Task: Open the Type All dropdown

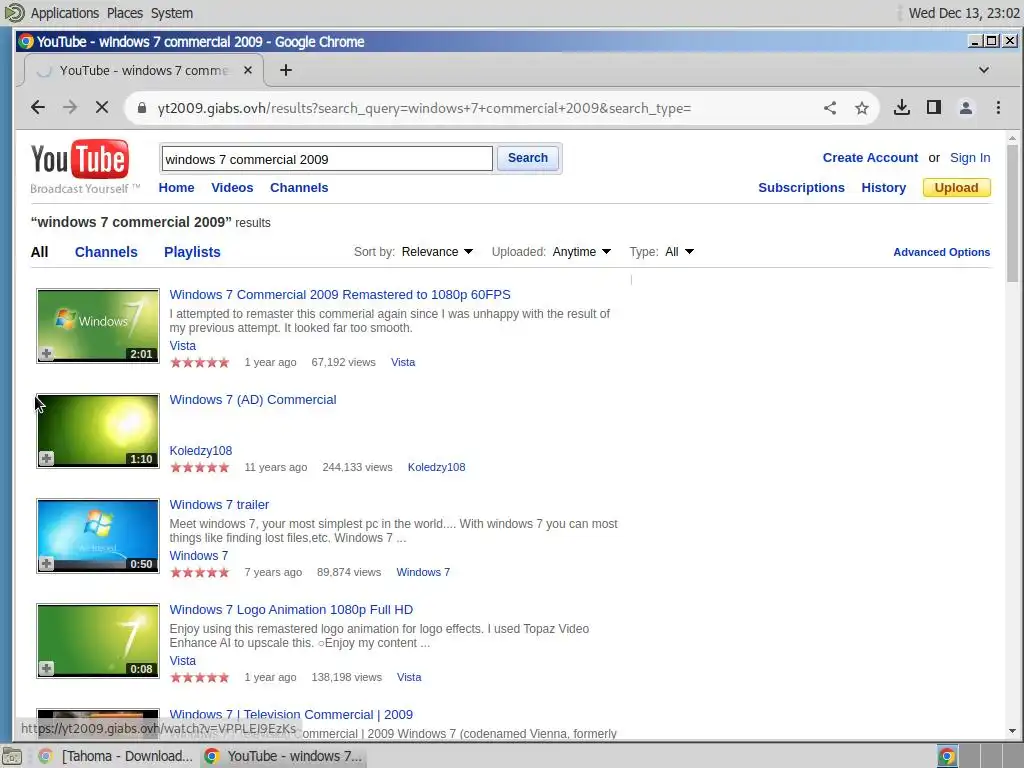Action: coord(679,252)
